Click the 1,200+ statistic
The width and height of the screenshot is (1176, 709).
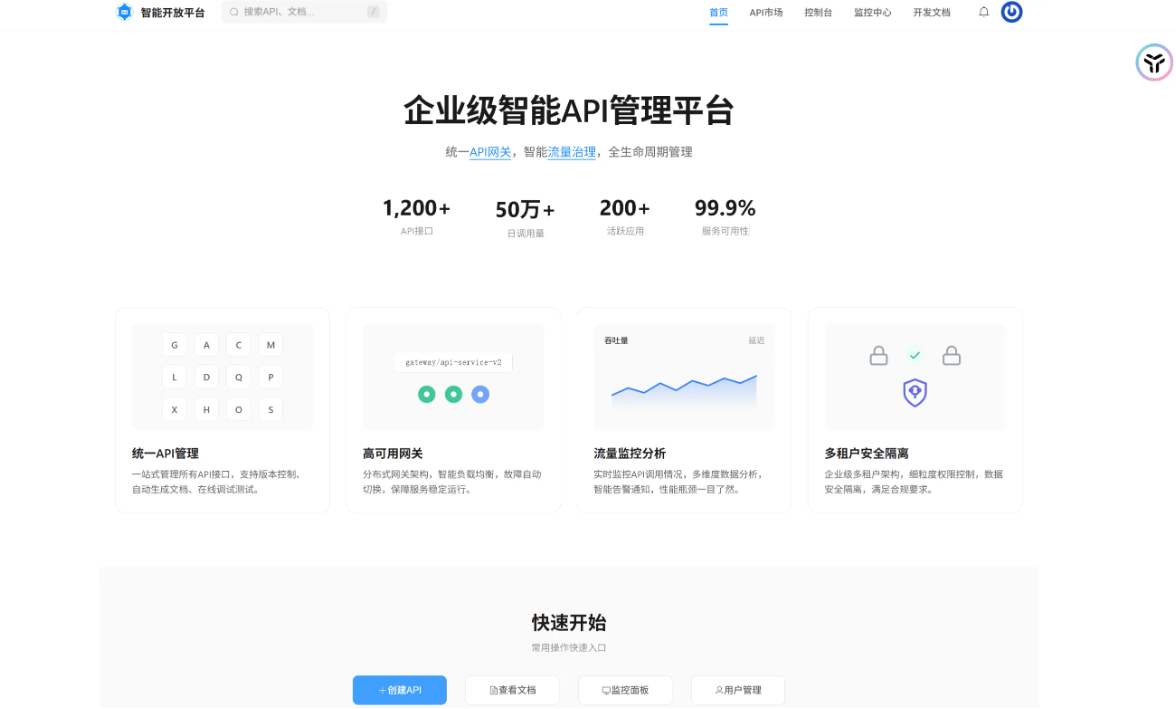[x=416, y=208]
